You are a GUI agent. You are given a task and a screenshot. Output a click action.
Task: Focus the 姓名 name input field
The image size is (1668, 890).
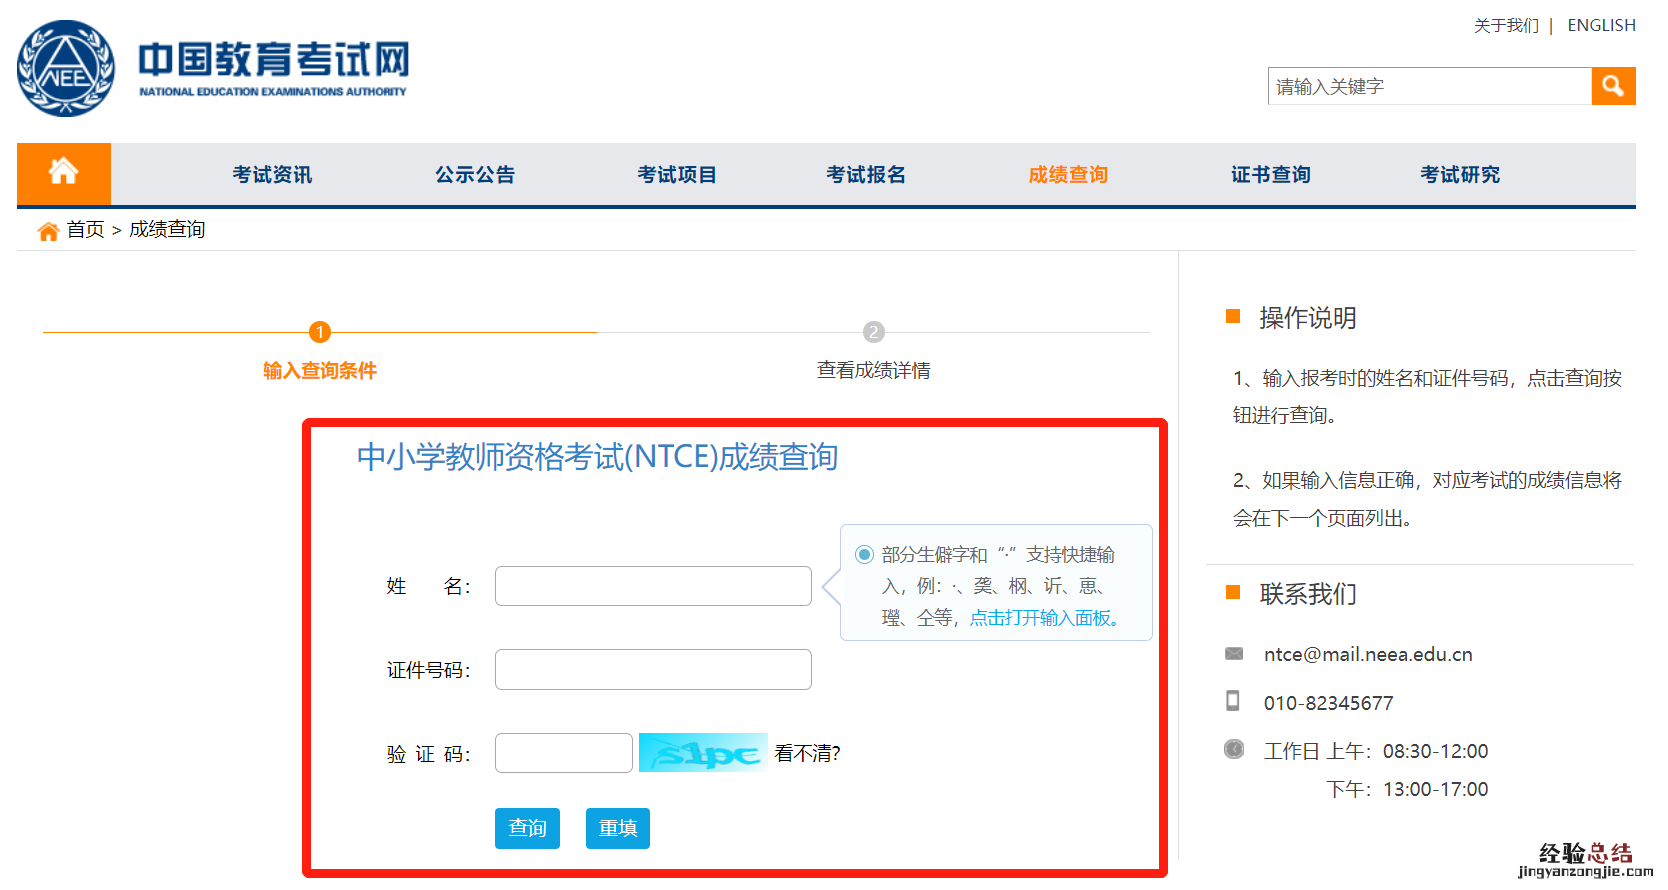pyautogui.click(x=653, y=586)
